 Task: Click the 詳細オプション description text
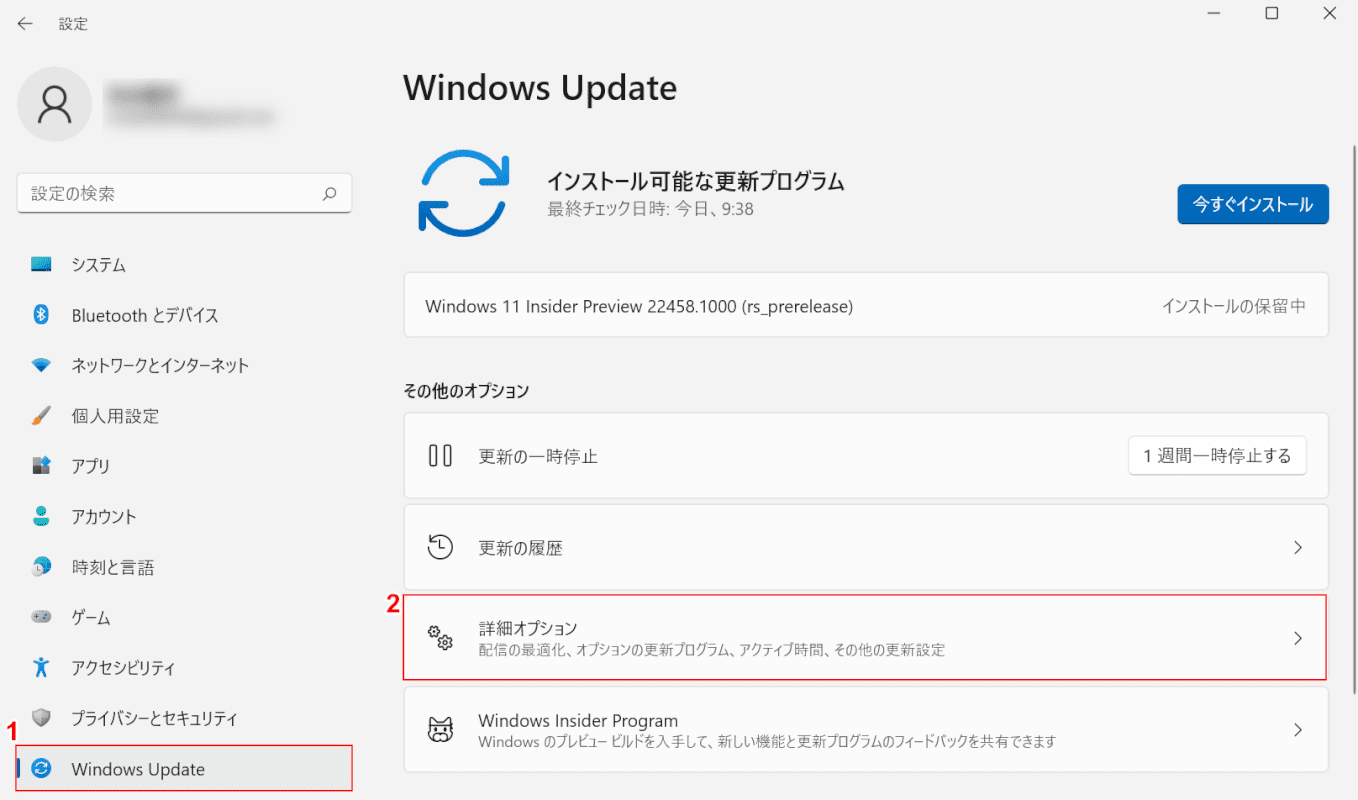click(x=712, y=650)
